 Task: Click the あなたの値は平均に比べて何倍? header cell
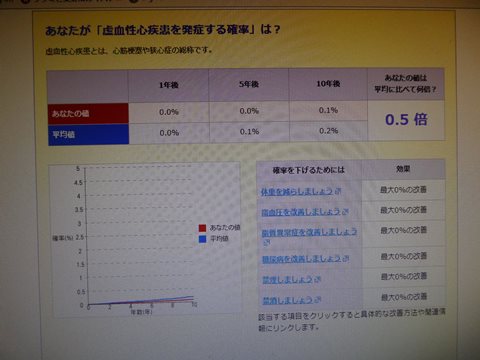406,84
